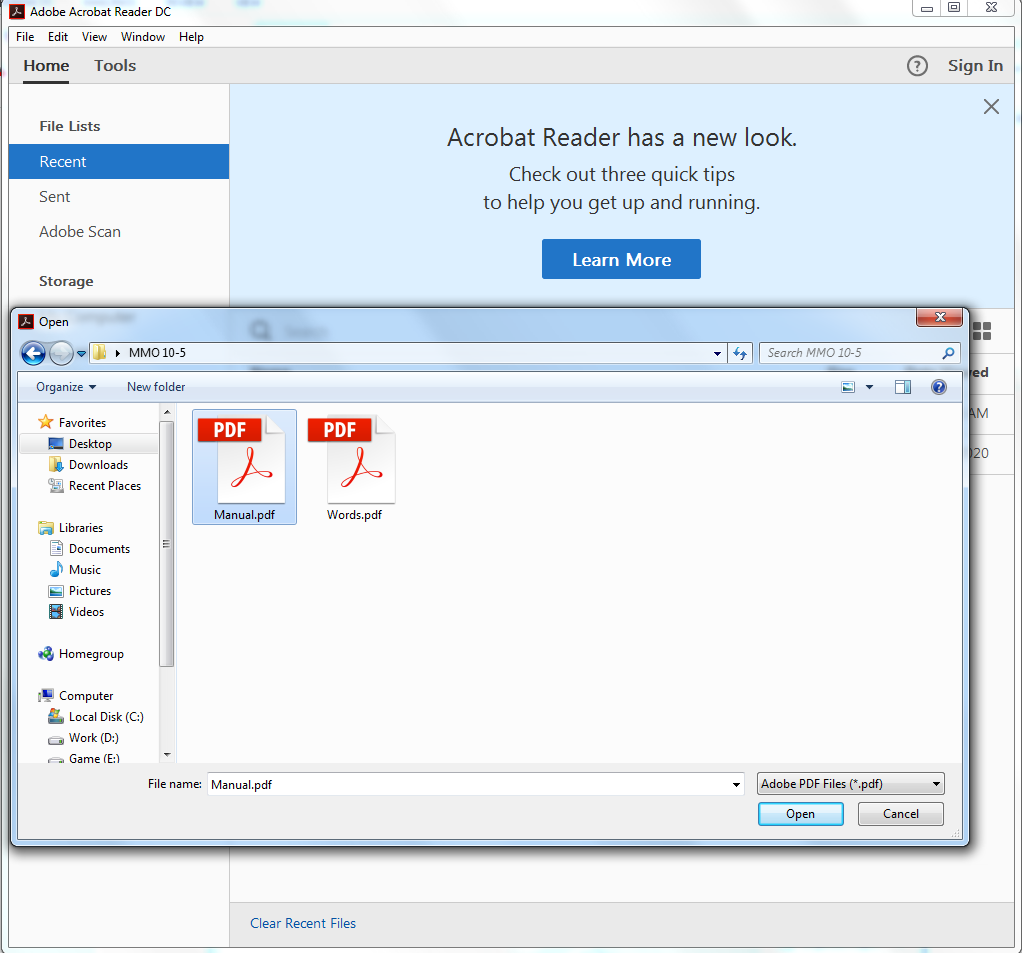Image resolution: width=1022 pixels, height=953 pixels.
Task: Click the refresh icon beside address bar
Action: [740, 353]
